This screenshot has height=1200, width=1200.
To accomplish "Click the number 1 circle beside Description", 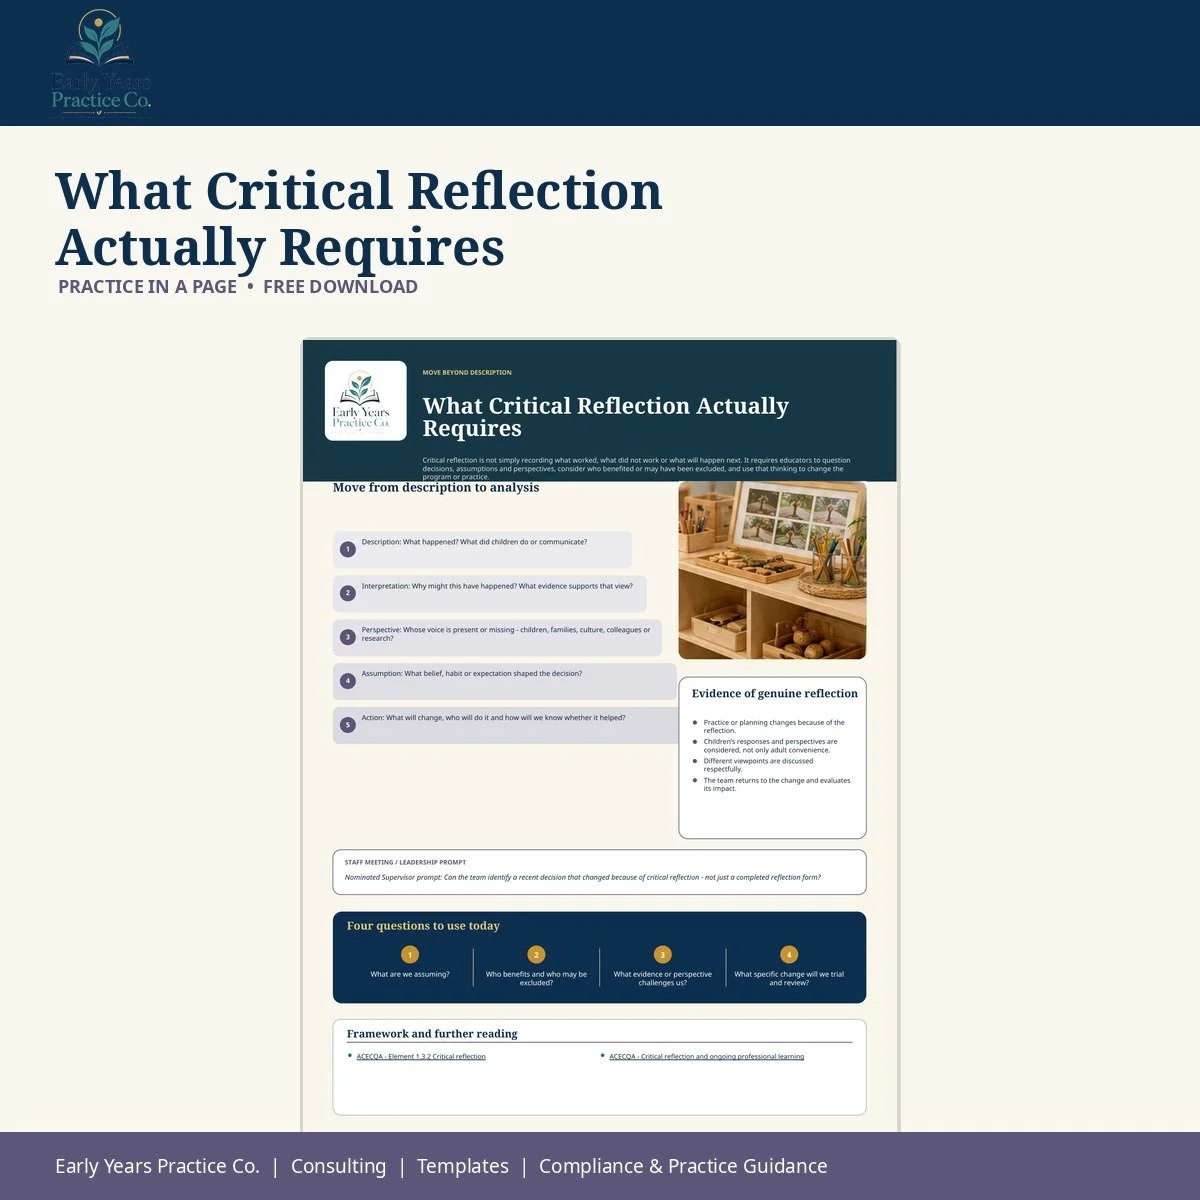I will point(348,549).
